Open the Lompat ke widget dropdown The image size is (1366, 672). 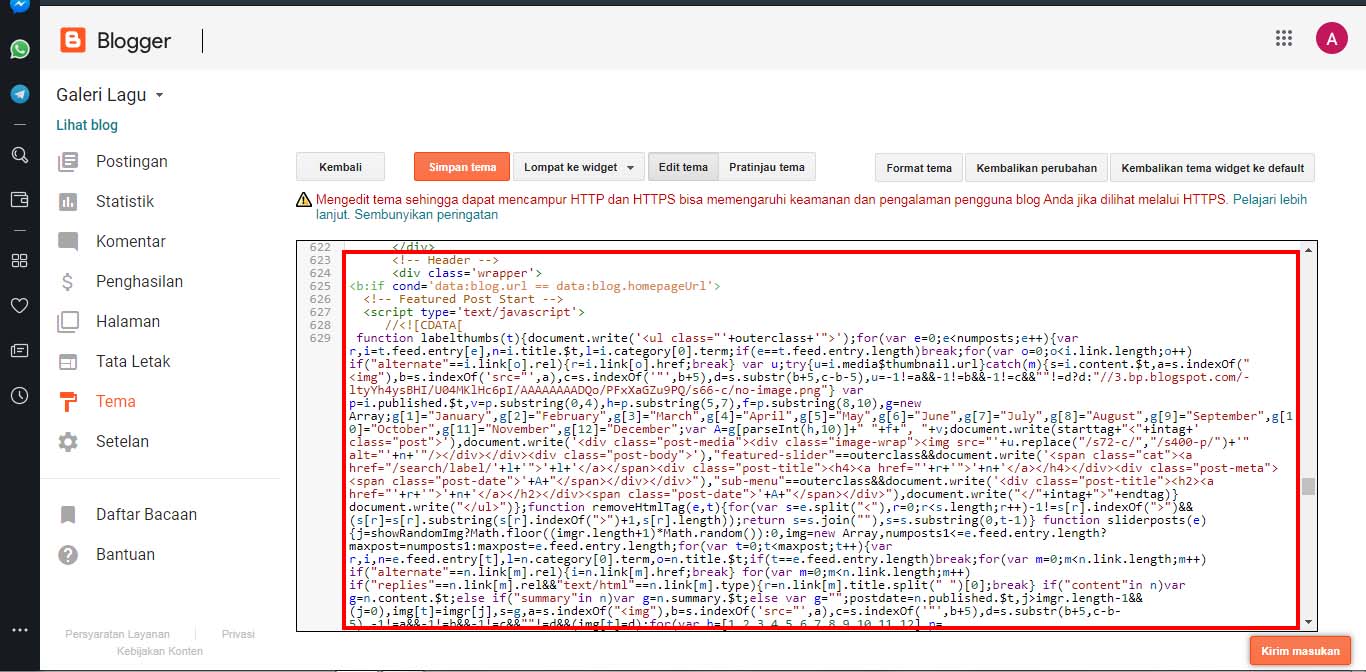point(579,167)
